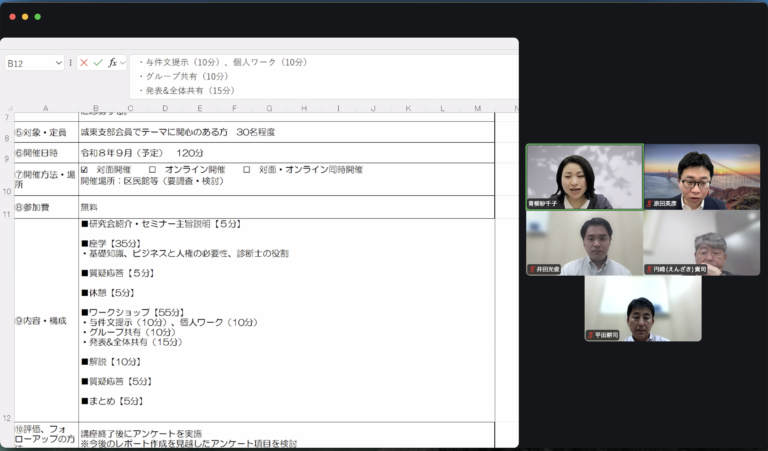Select row 9 header
768x451 pixels.
pyautogui.click(x=7, y=153)
